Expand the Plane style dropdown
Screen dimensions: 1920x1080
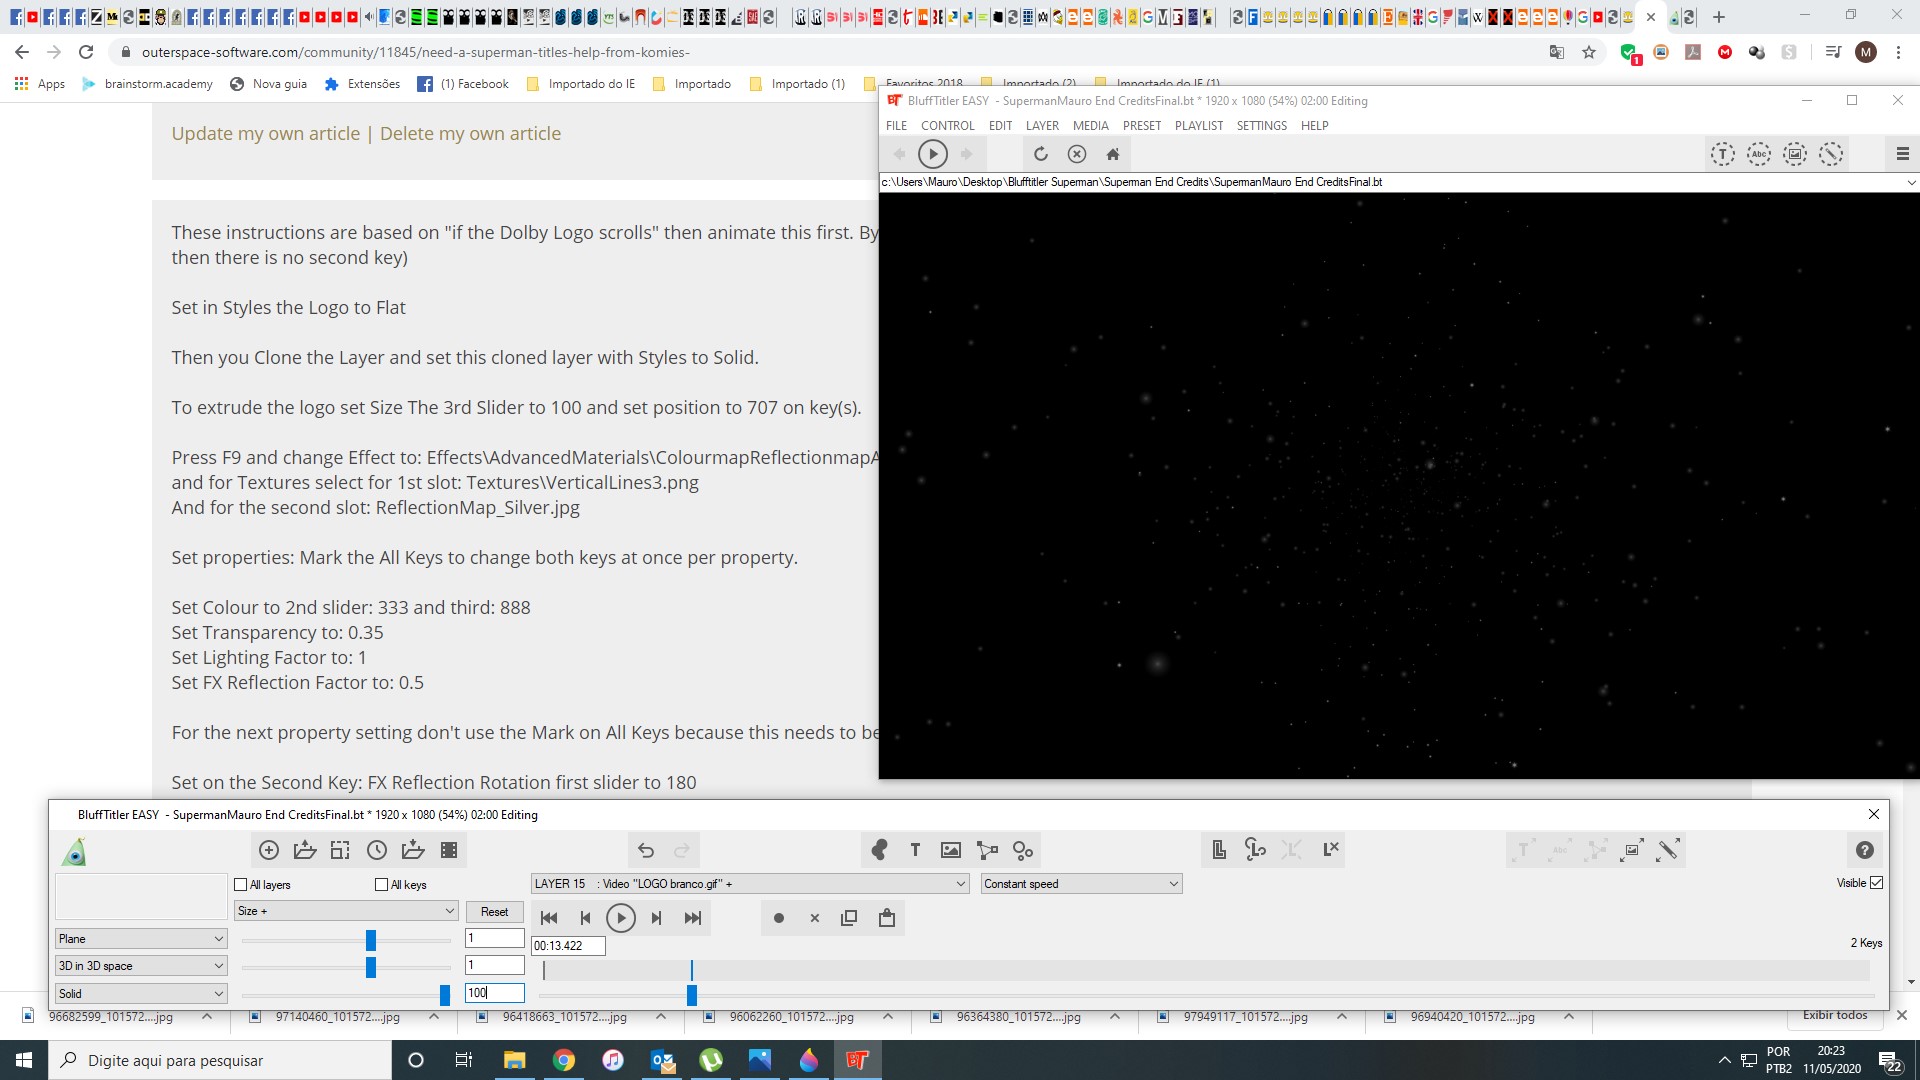pyautogui.click(x=141, y=939)
